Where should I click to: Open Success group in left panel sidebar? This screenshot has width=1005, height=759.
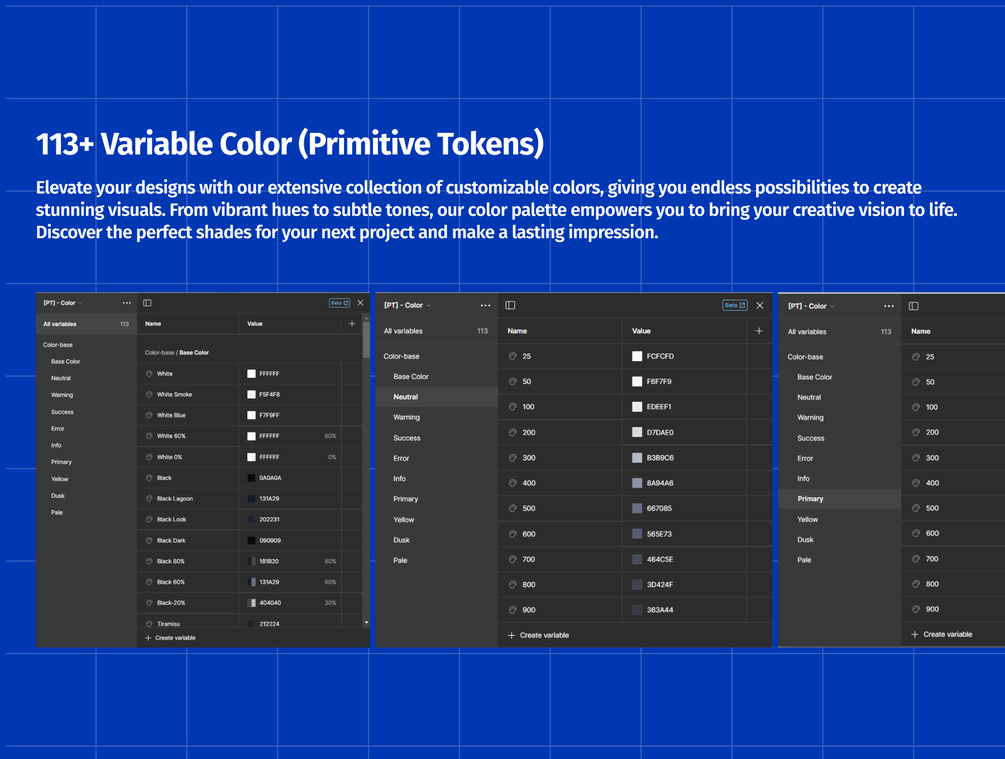point(62,412)
